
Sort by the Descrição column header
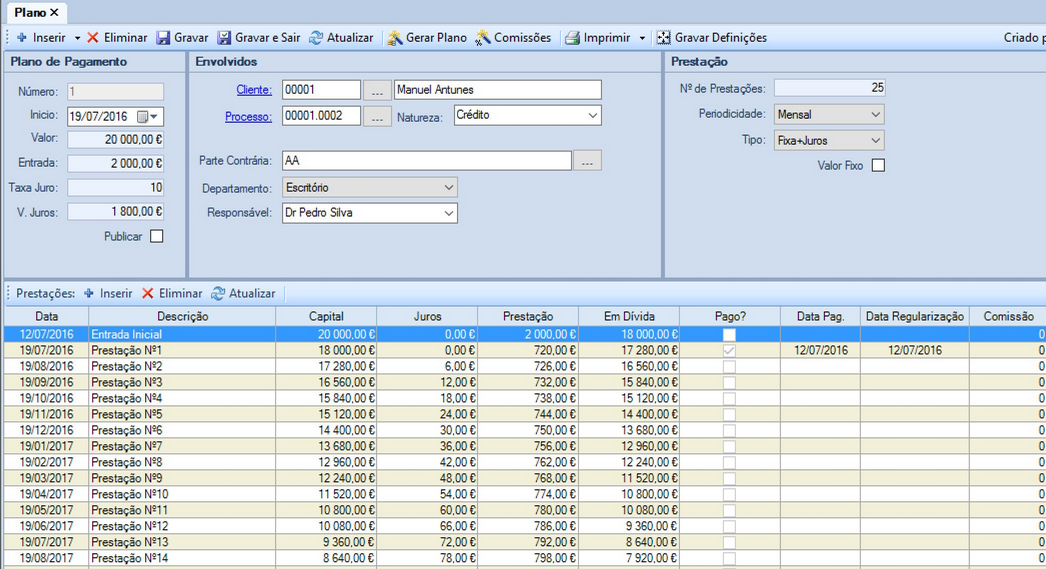tap(182, 316)
